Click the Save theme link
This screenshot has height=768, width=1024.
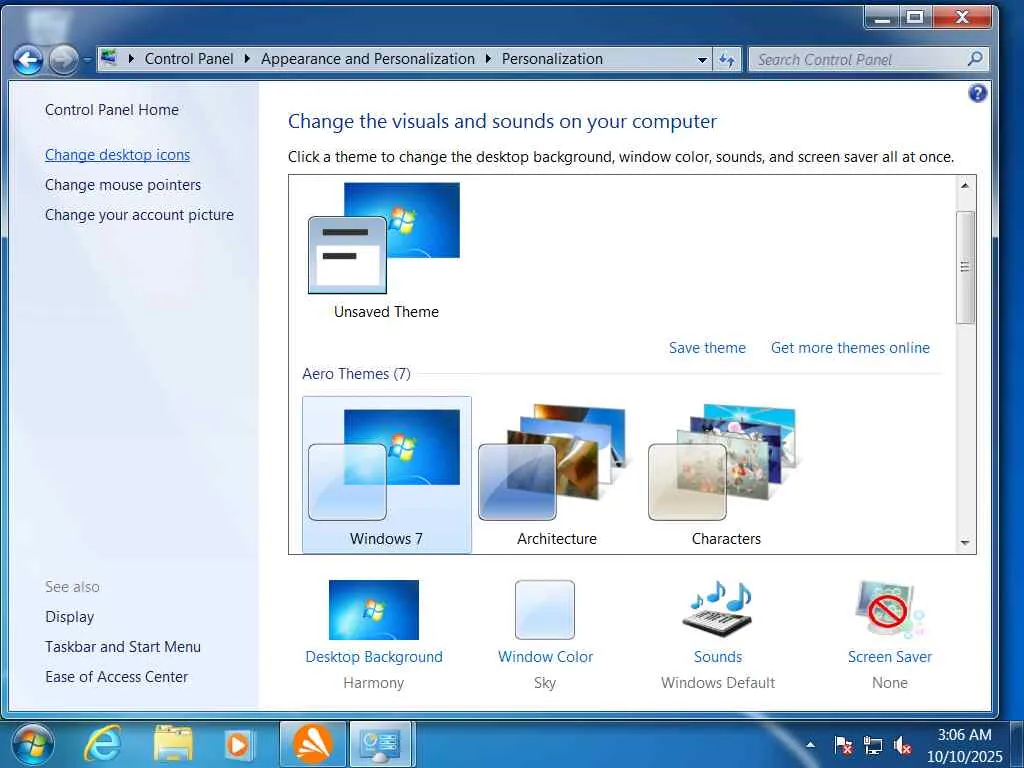707,348
